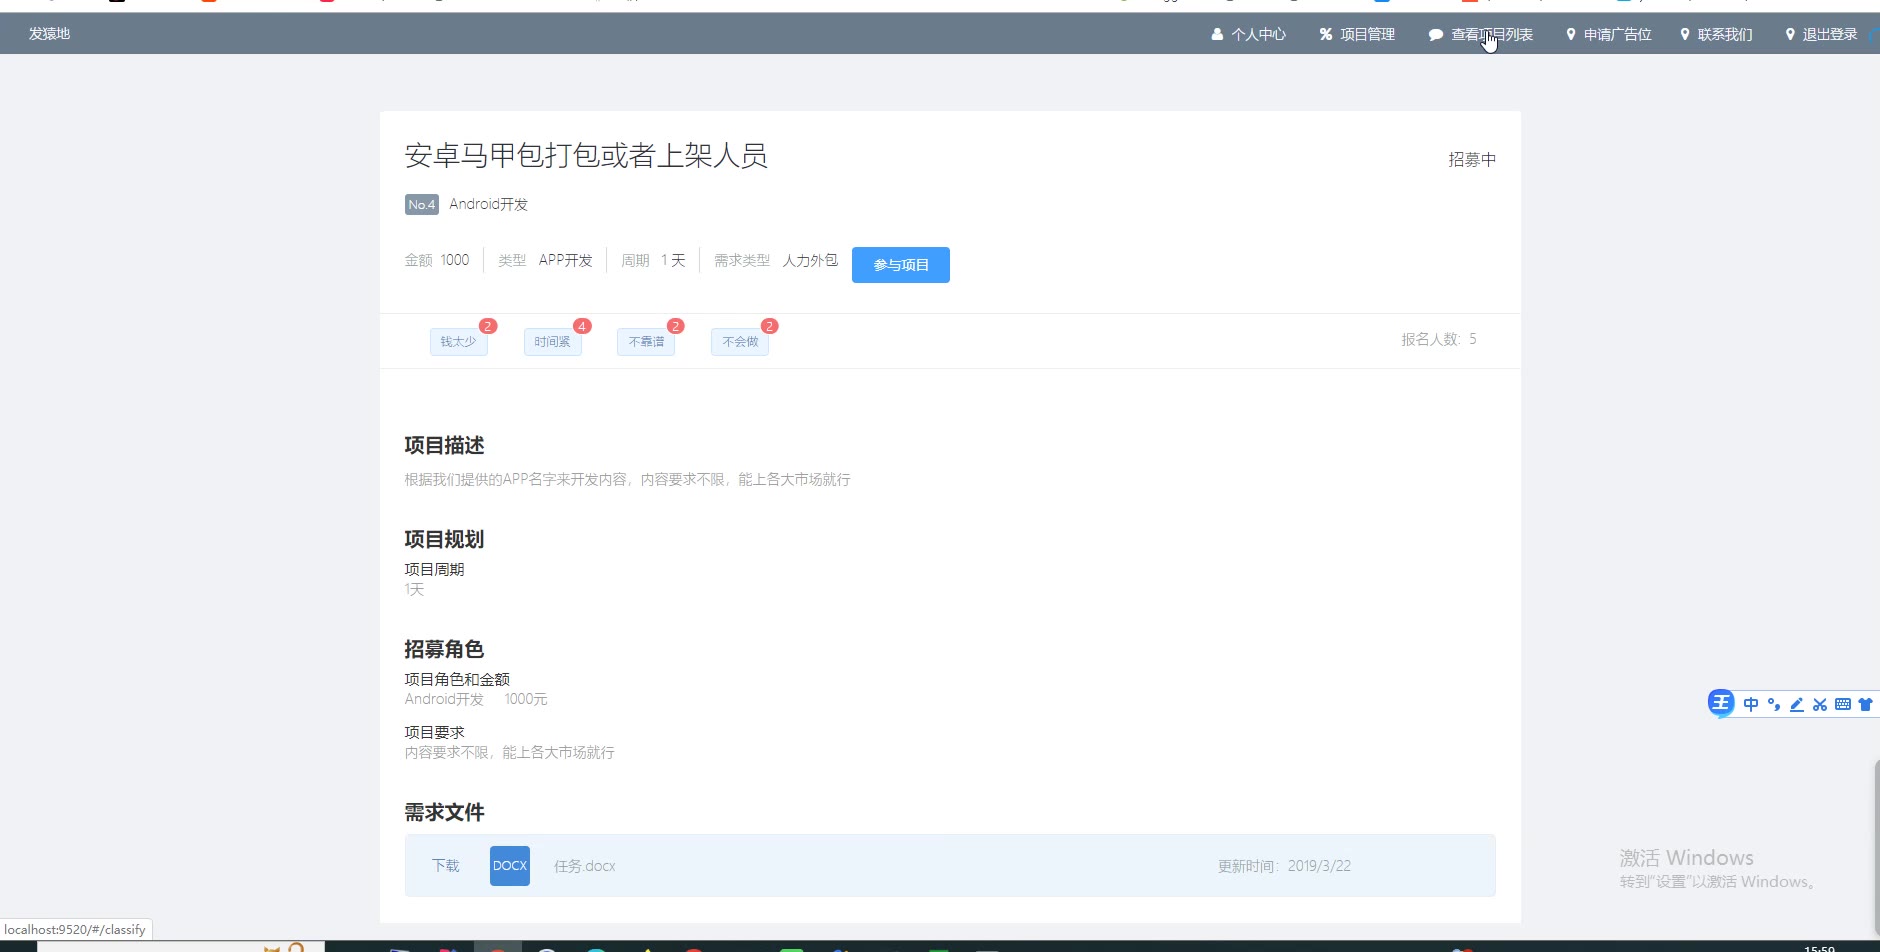Image resolution: width=1880 pixels, height=952 pixels.
Task: Select the 钱太少 feedback tag
Action: coord(459,342)
